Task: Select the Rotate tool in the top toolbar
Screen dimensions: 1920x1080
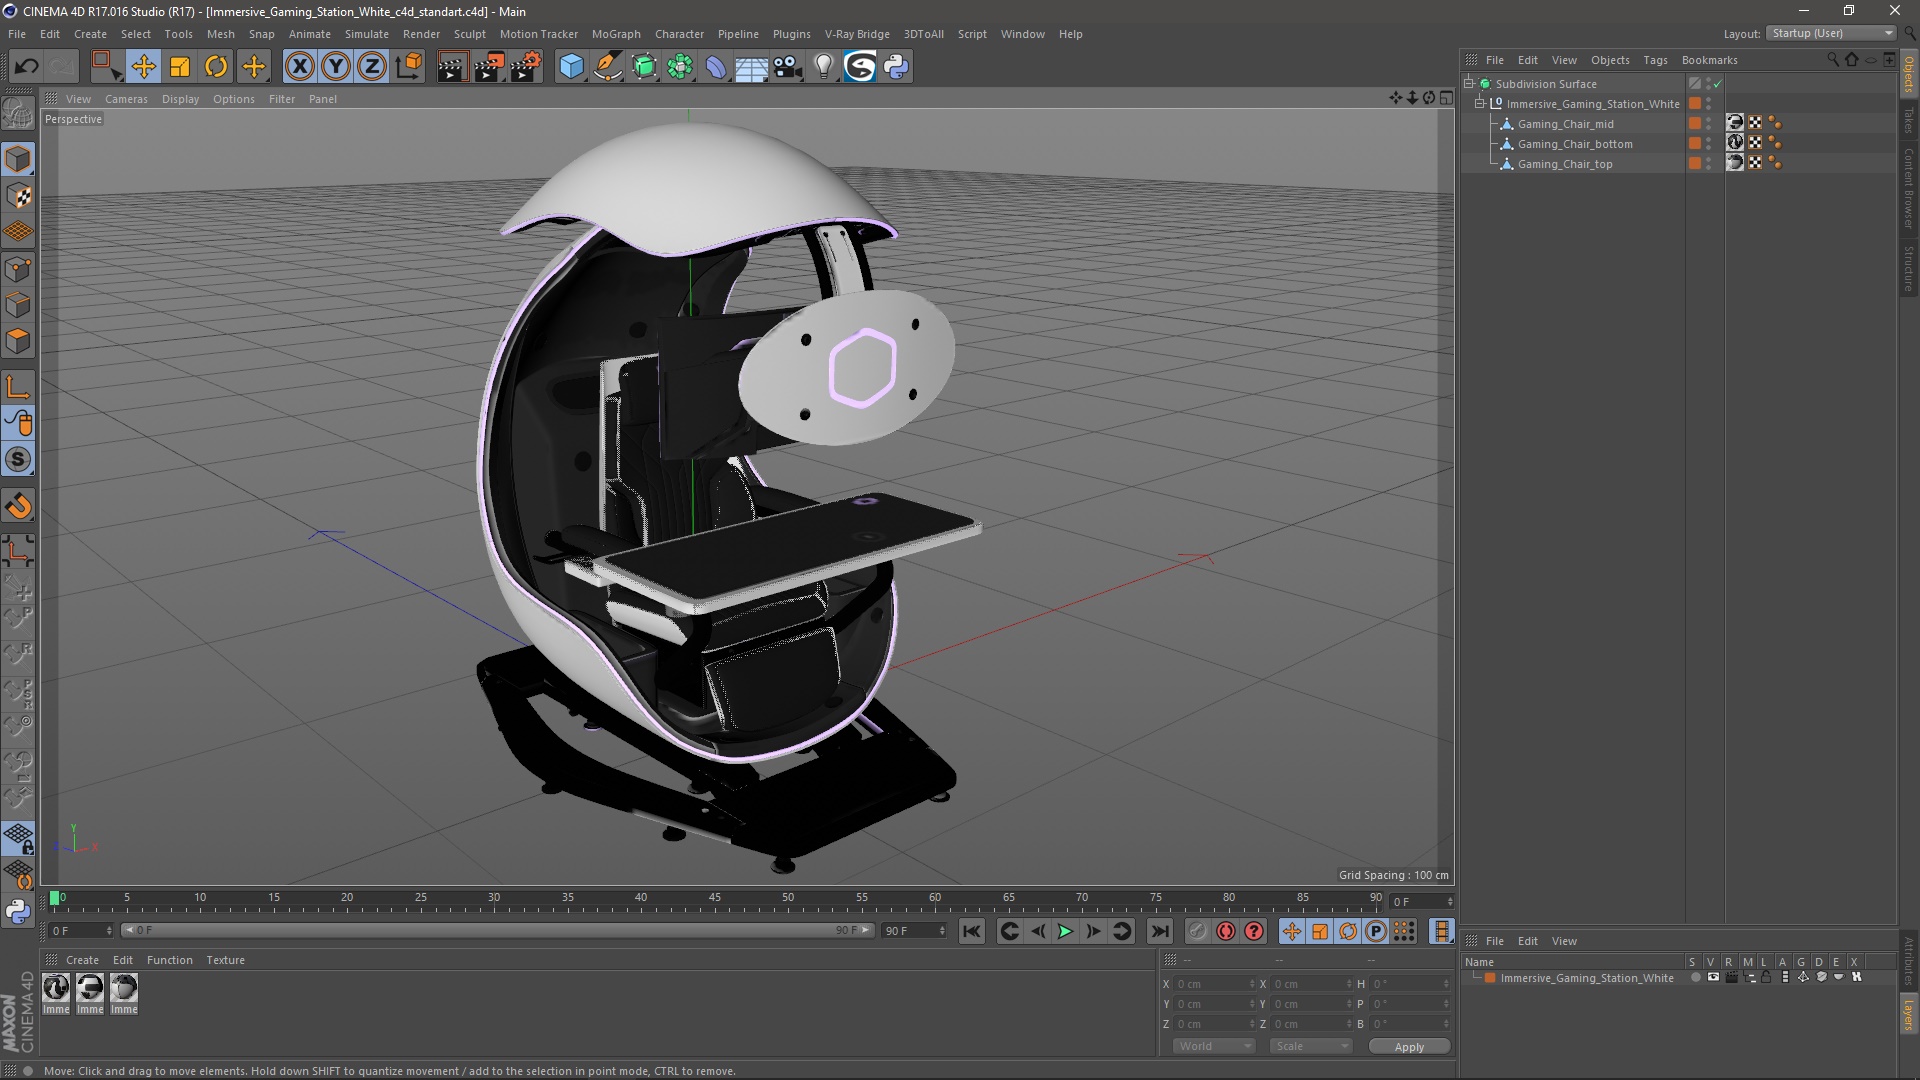Action: 216,67
